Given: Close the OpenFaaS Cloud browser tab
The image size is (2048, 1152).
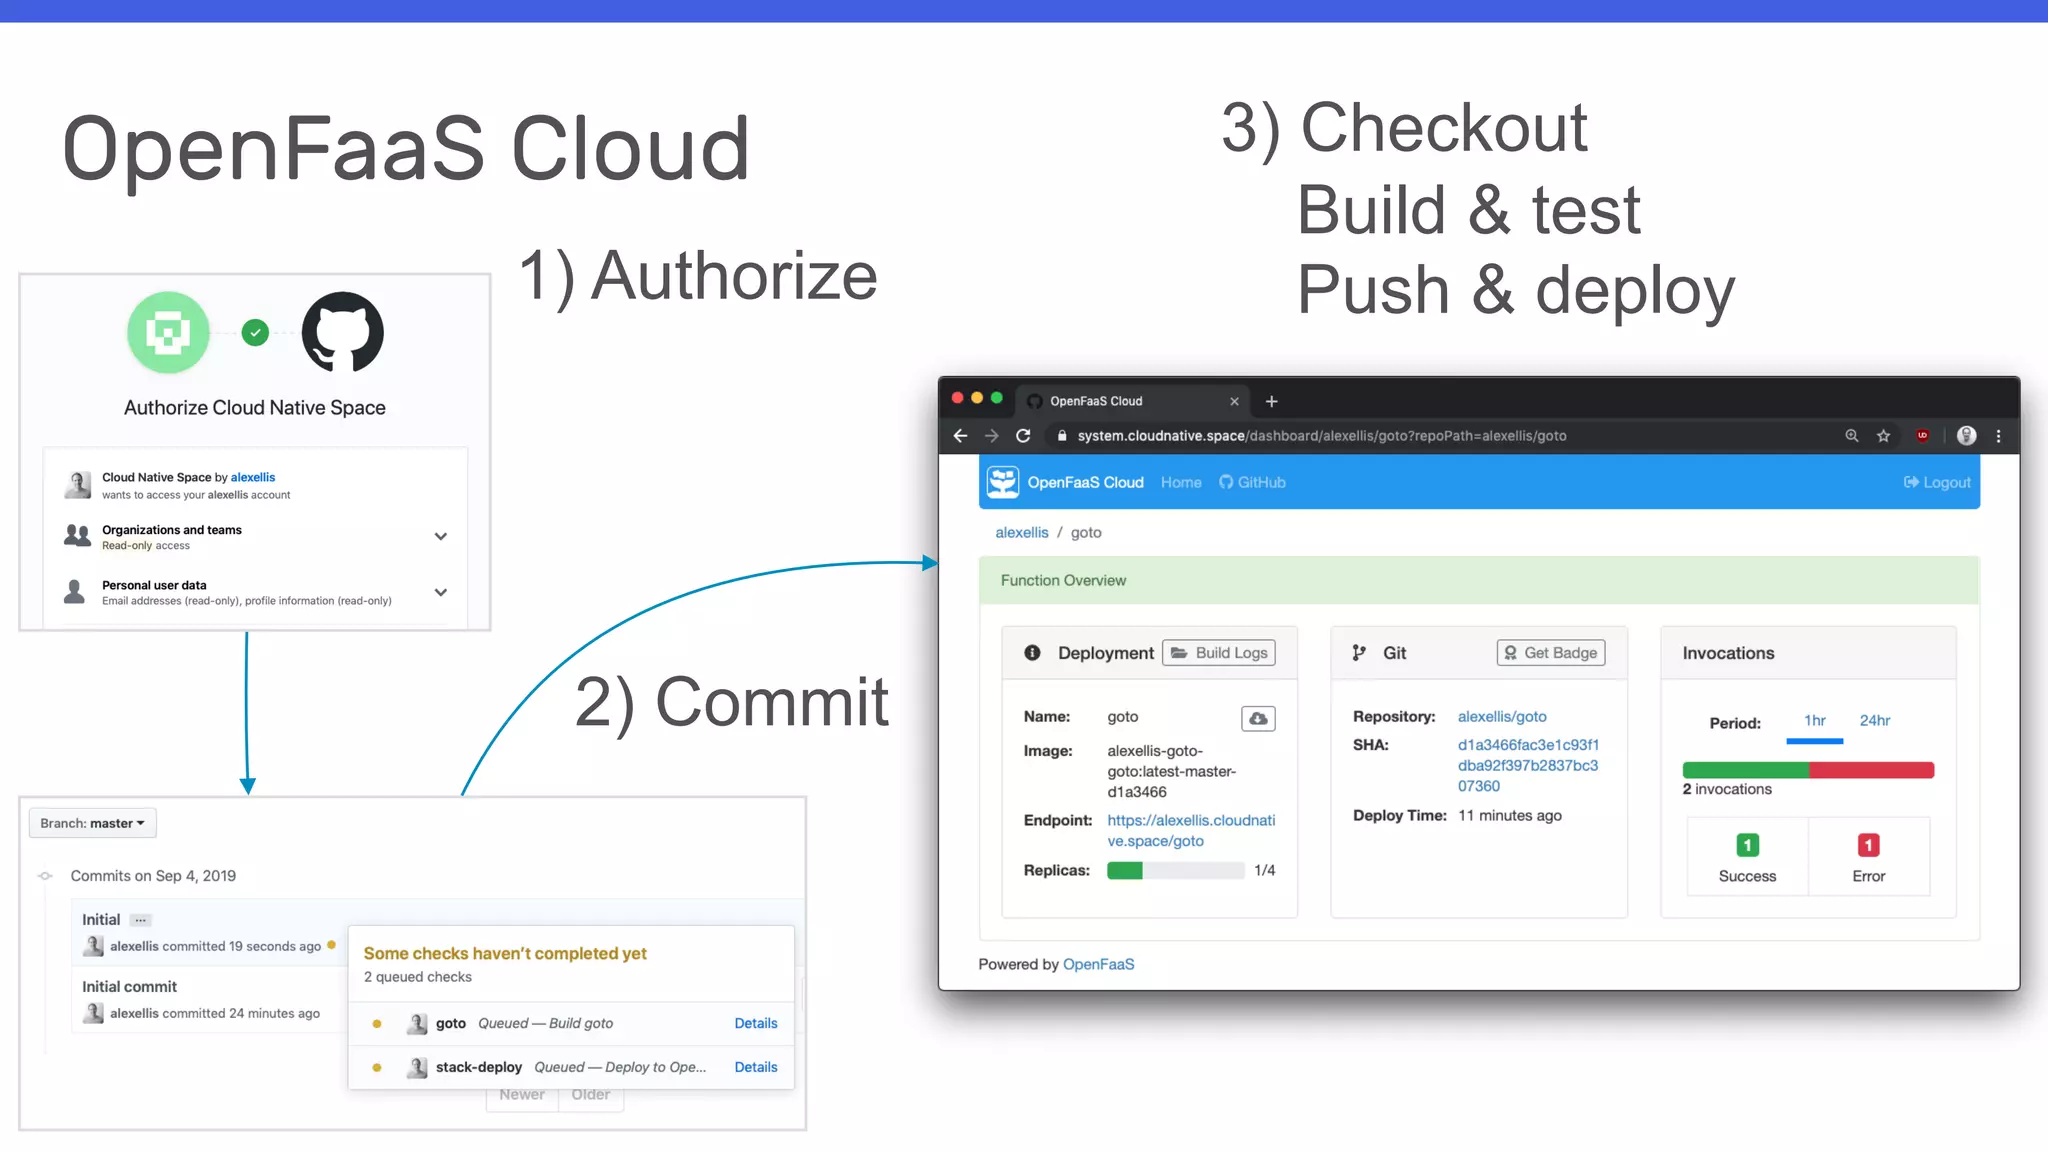Looking at the screenshot, I should (1234, 401).
